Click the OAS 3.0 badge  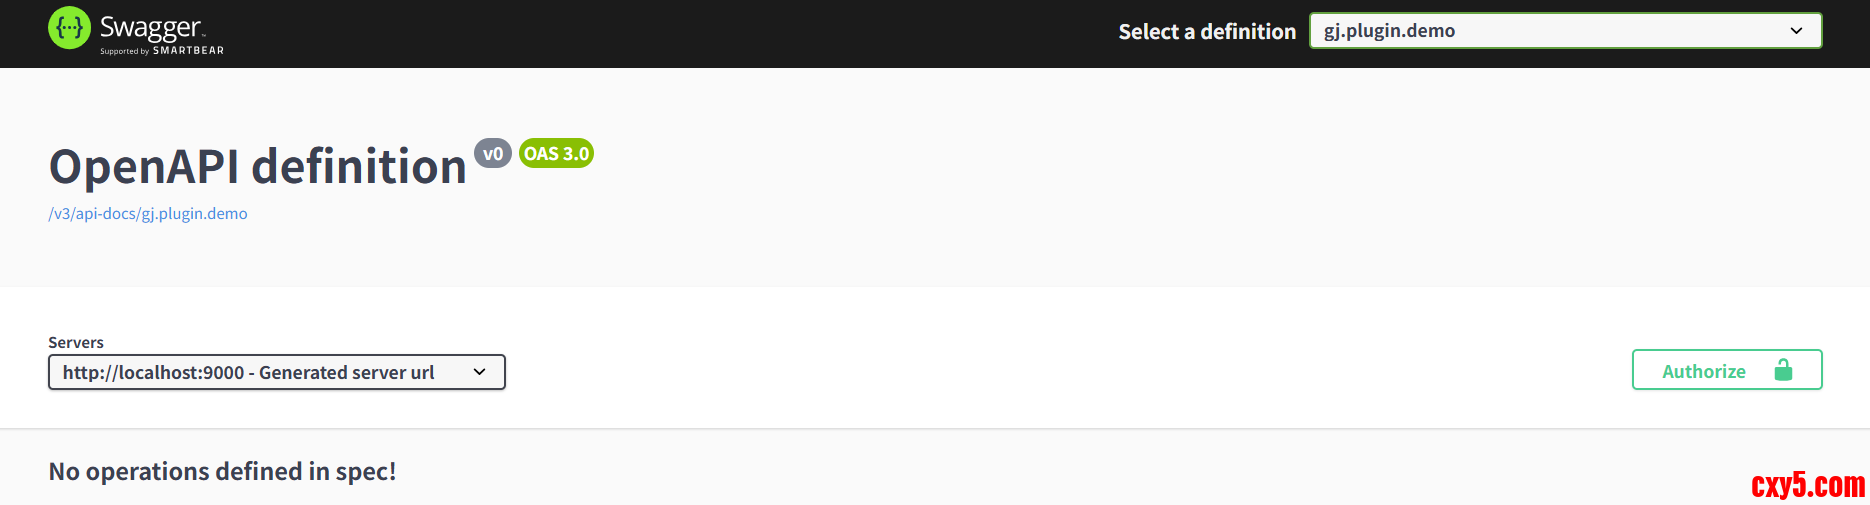[556, 154]
